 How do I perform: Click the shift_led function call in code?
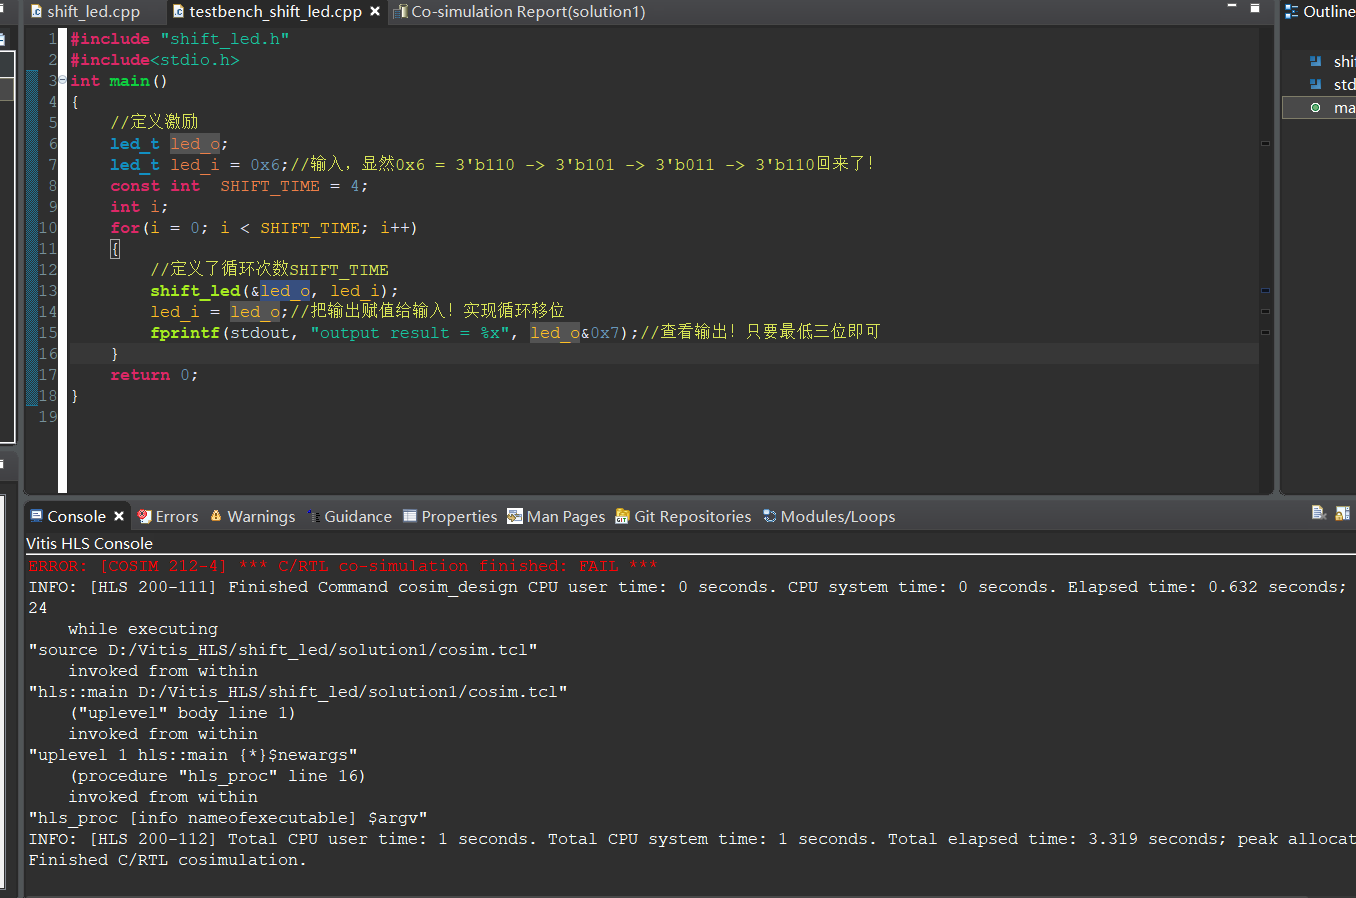tap(195, 291)
